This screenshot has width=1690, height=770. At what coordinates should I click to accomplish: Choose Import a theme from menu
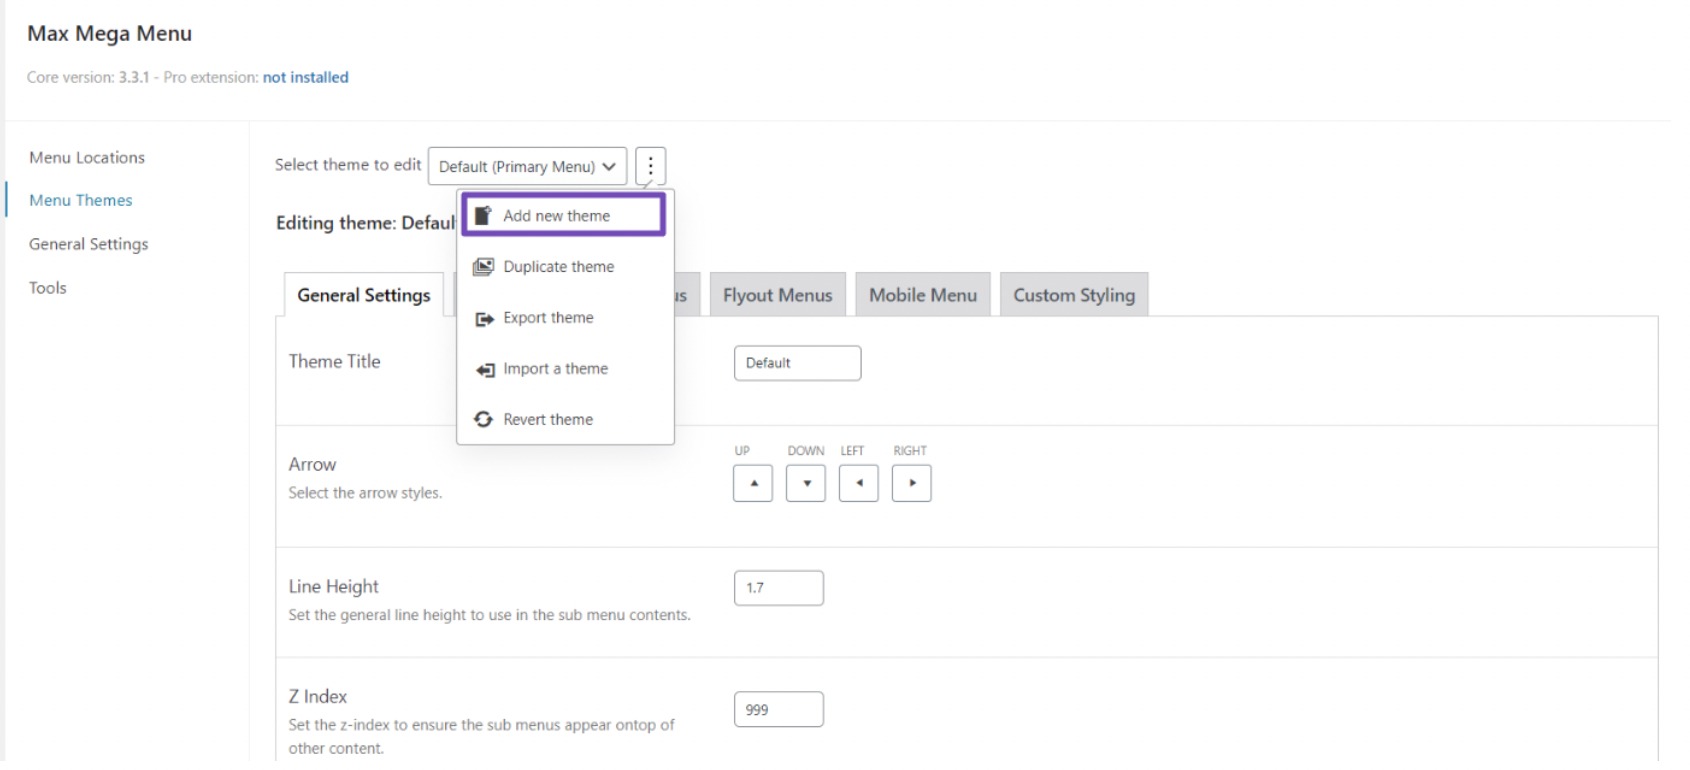pos(565,369)
